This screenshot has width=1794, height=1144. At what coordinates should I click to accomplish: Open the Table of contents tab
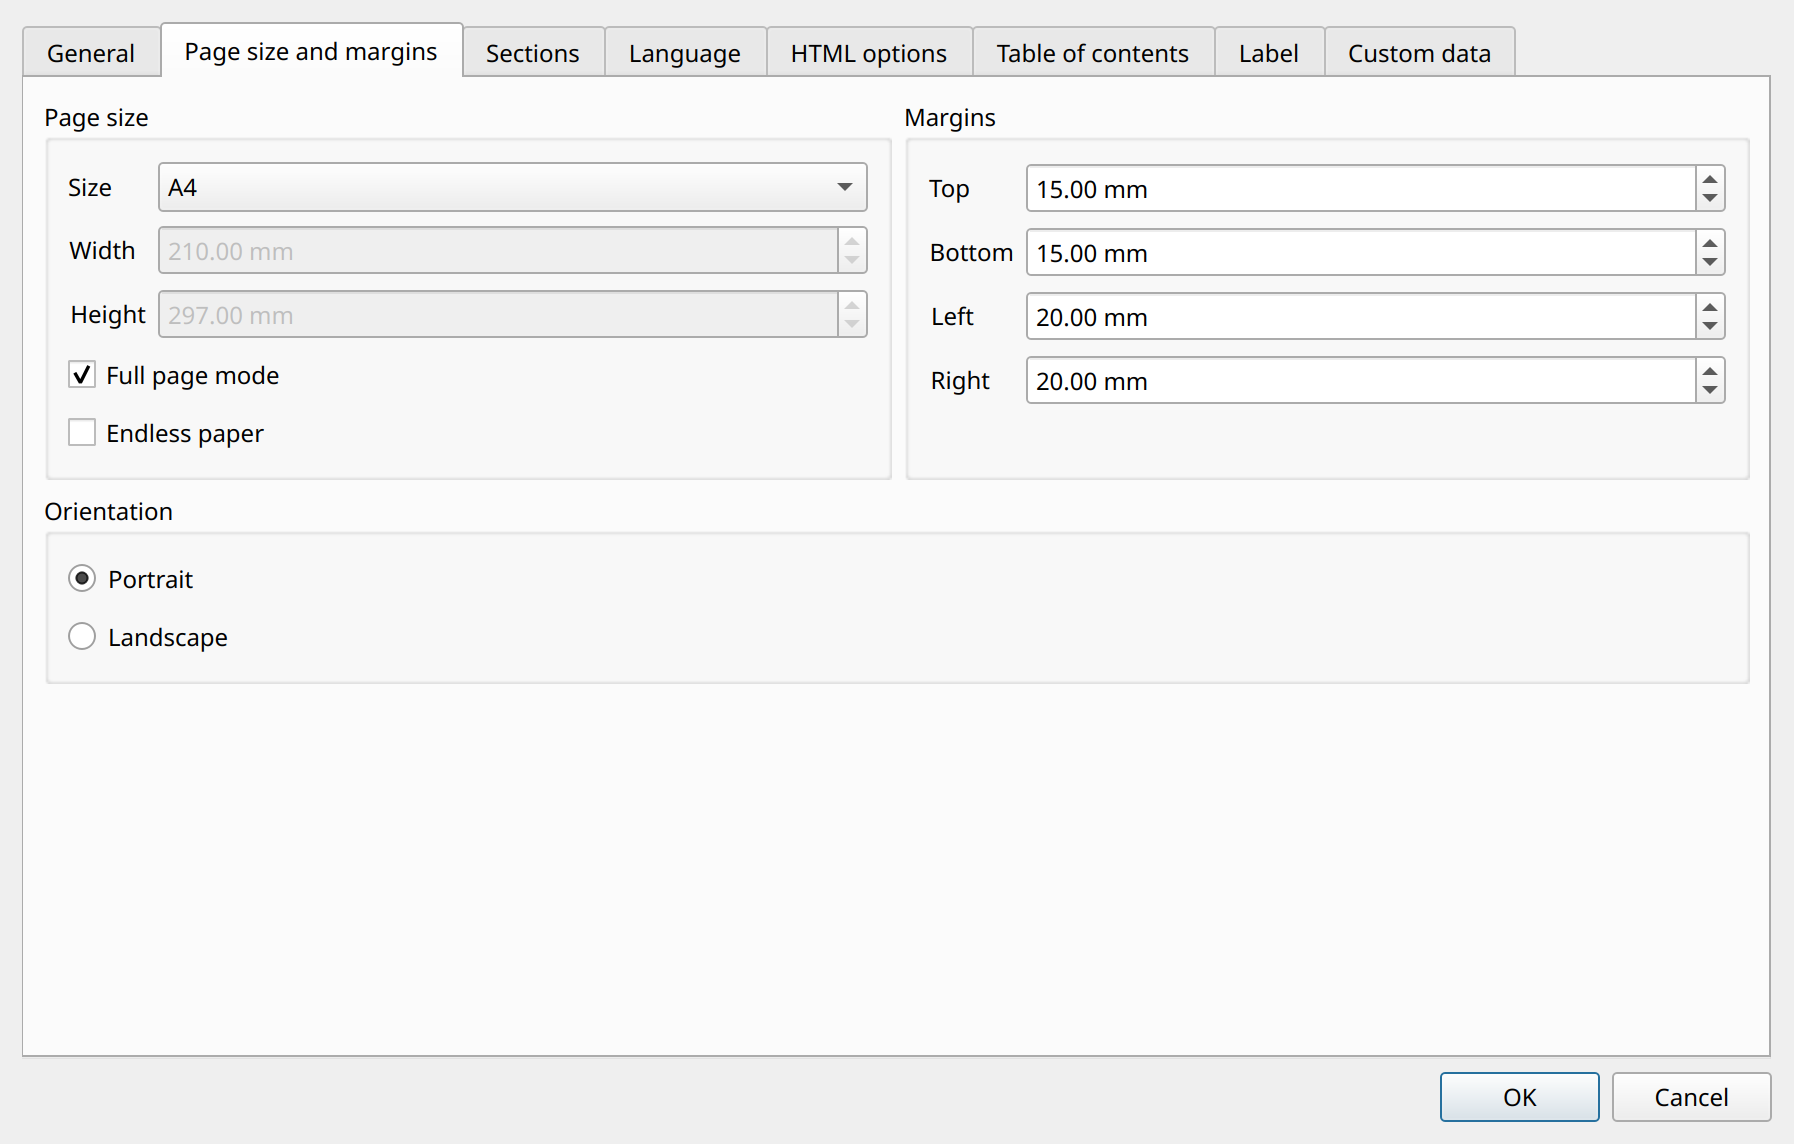pos(1093,53)
